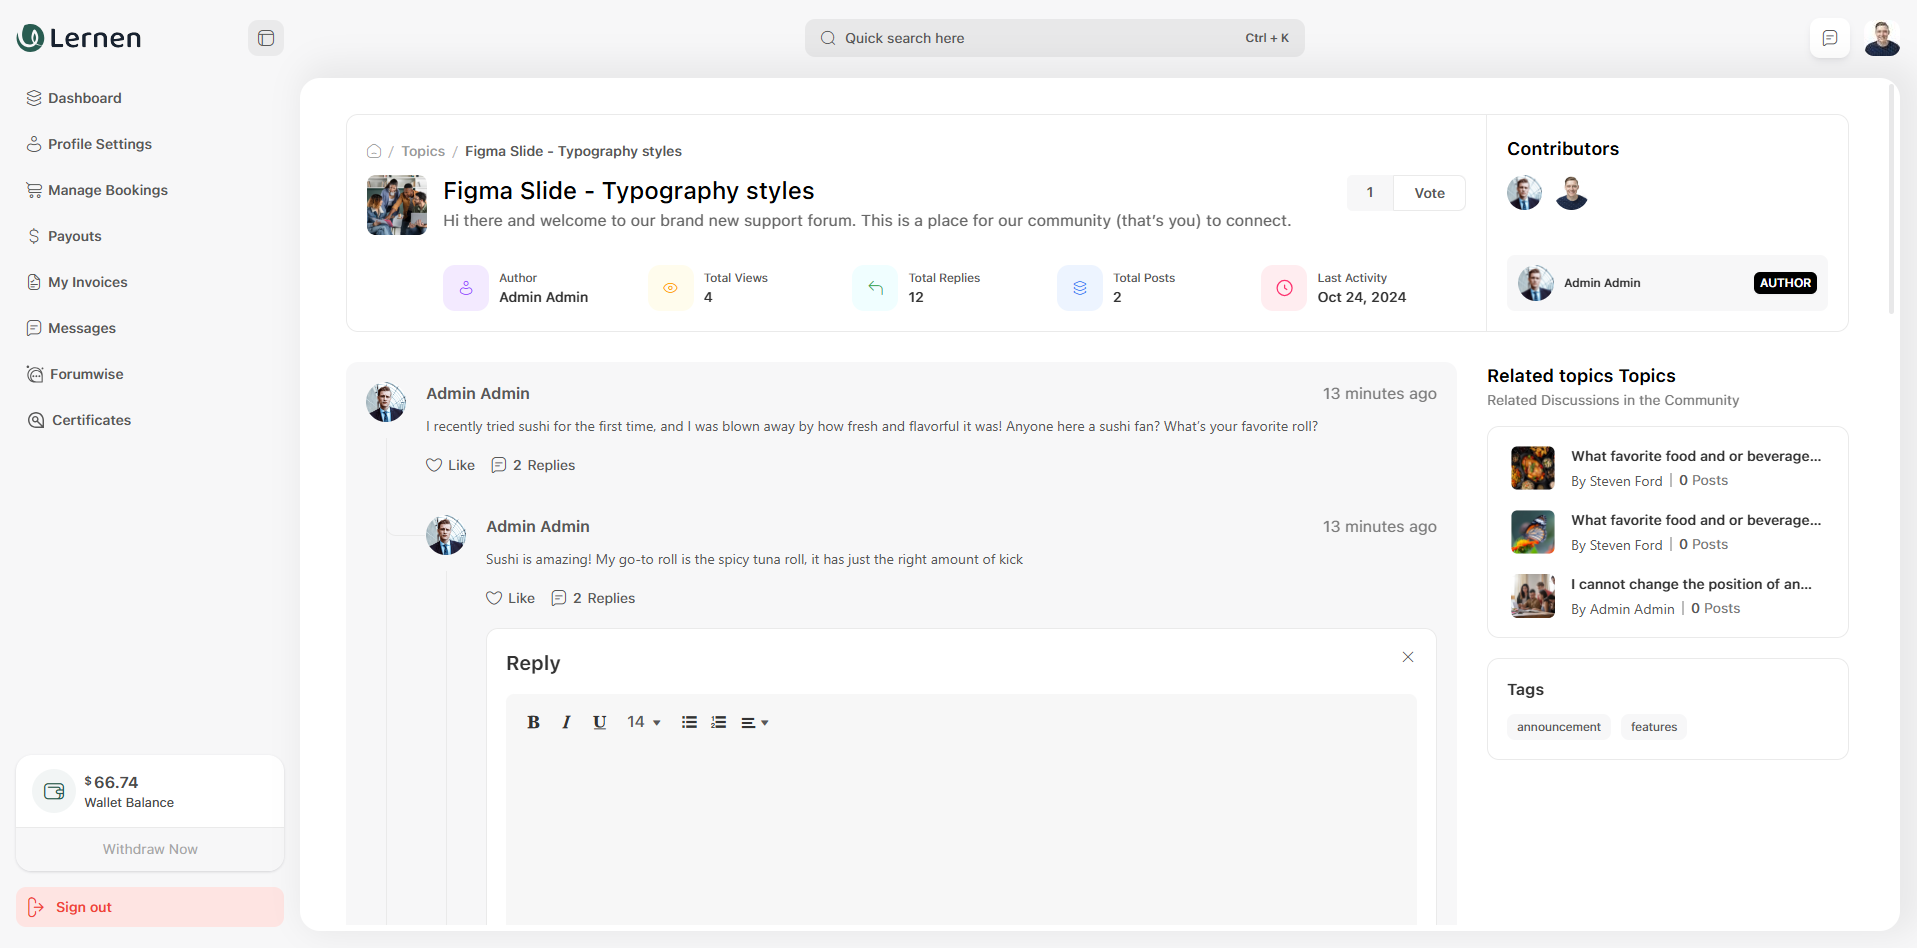Screen dimensions: 1917x948
Task: Like the sushi post by Admin Admin
Action: tap(450, 465)
